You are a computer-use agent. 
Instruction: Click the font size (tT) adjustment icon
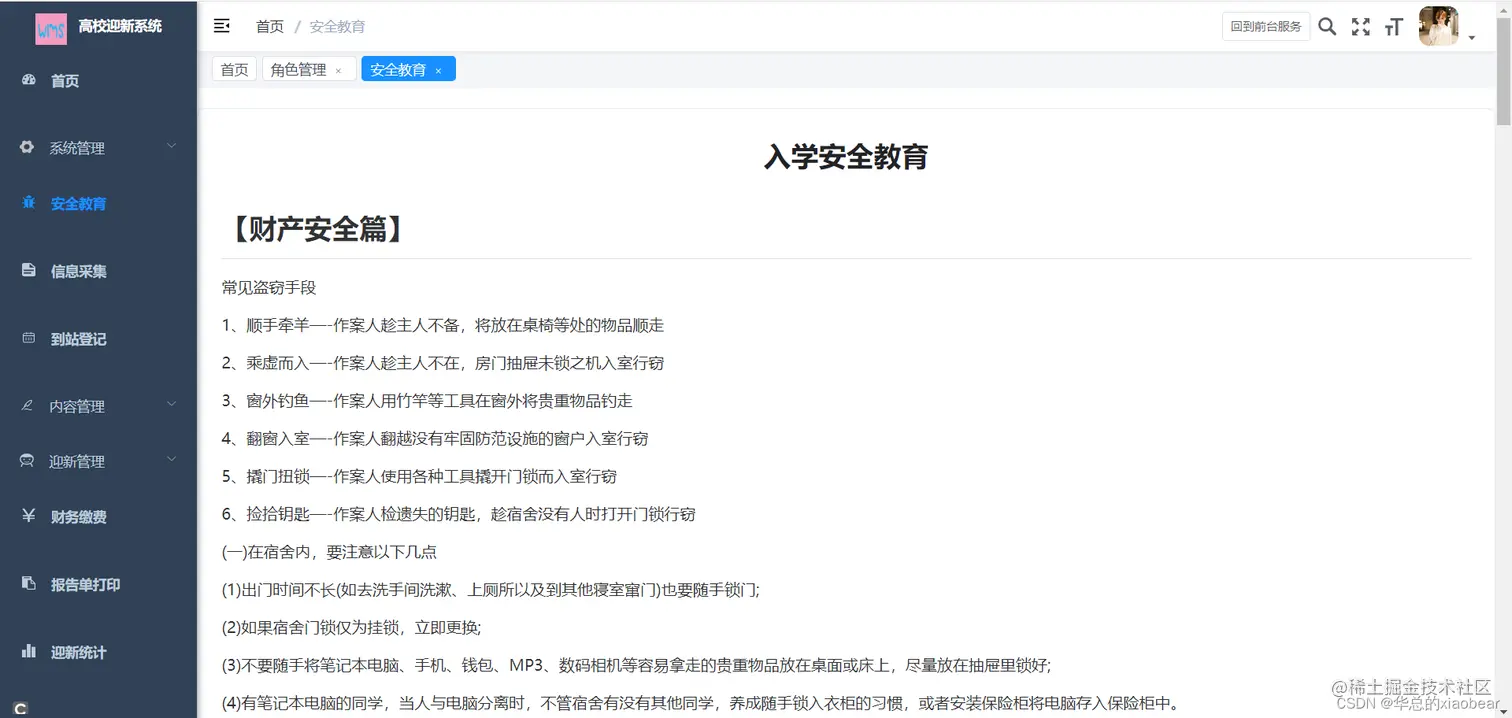1393,26
